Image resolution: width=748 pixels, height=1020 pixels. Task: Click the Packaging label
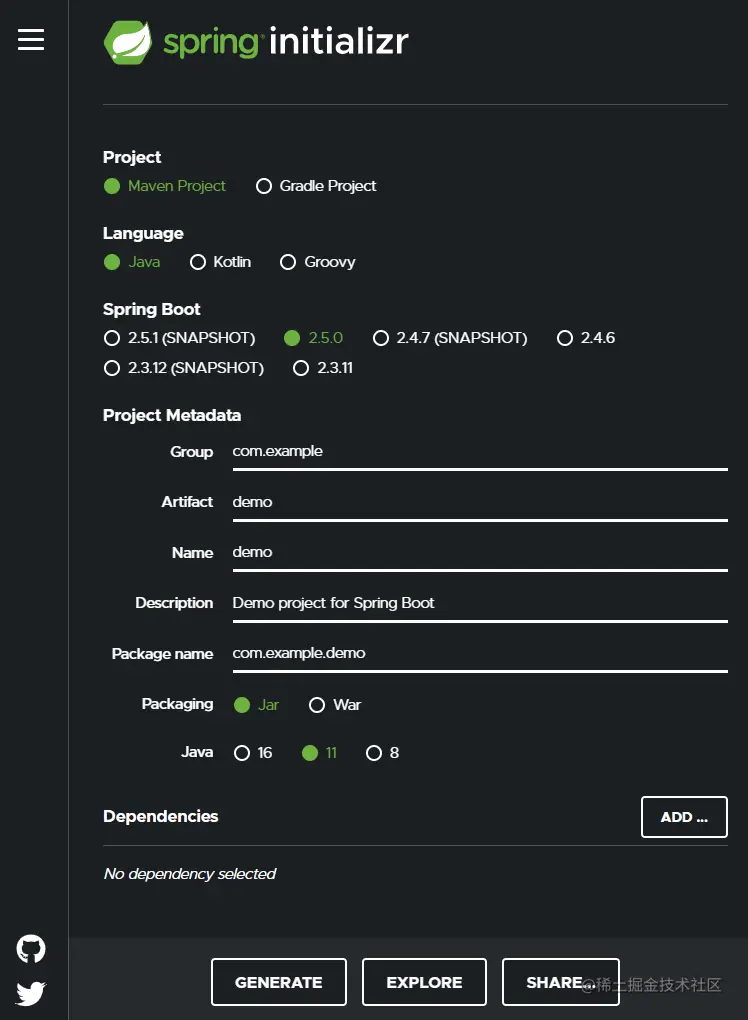[x=178, y=704]
